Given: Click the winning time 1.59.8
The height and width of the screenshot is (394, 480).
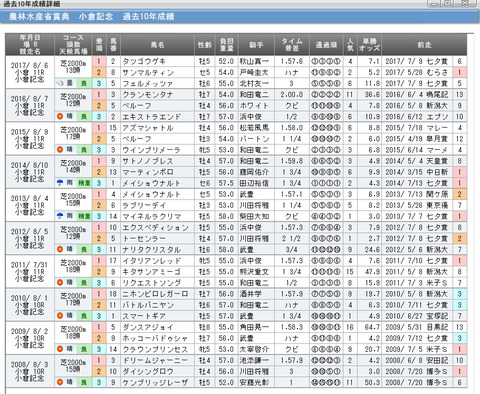Looking at the screenshot, I should (x=292, y=161).
